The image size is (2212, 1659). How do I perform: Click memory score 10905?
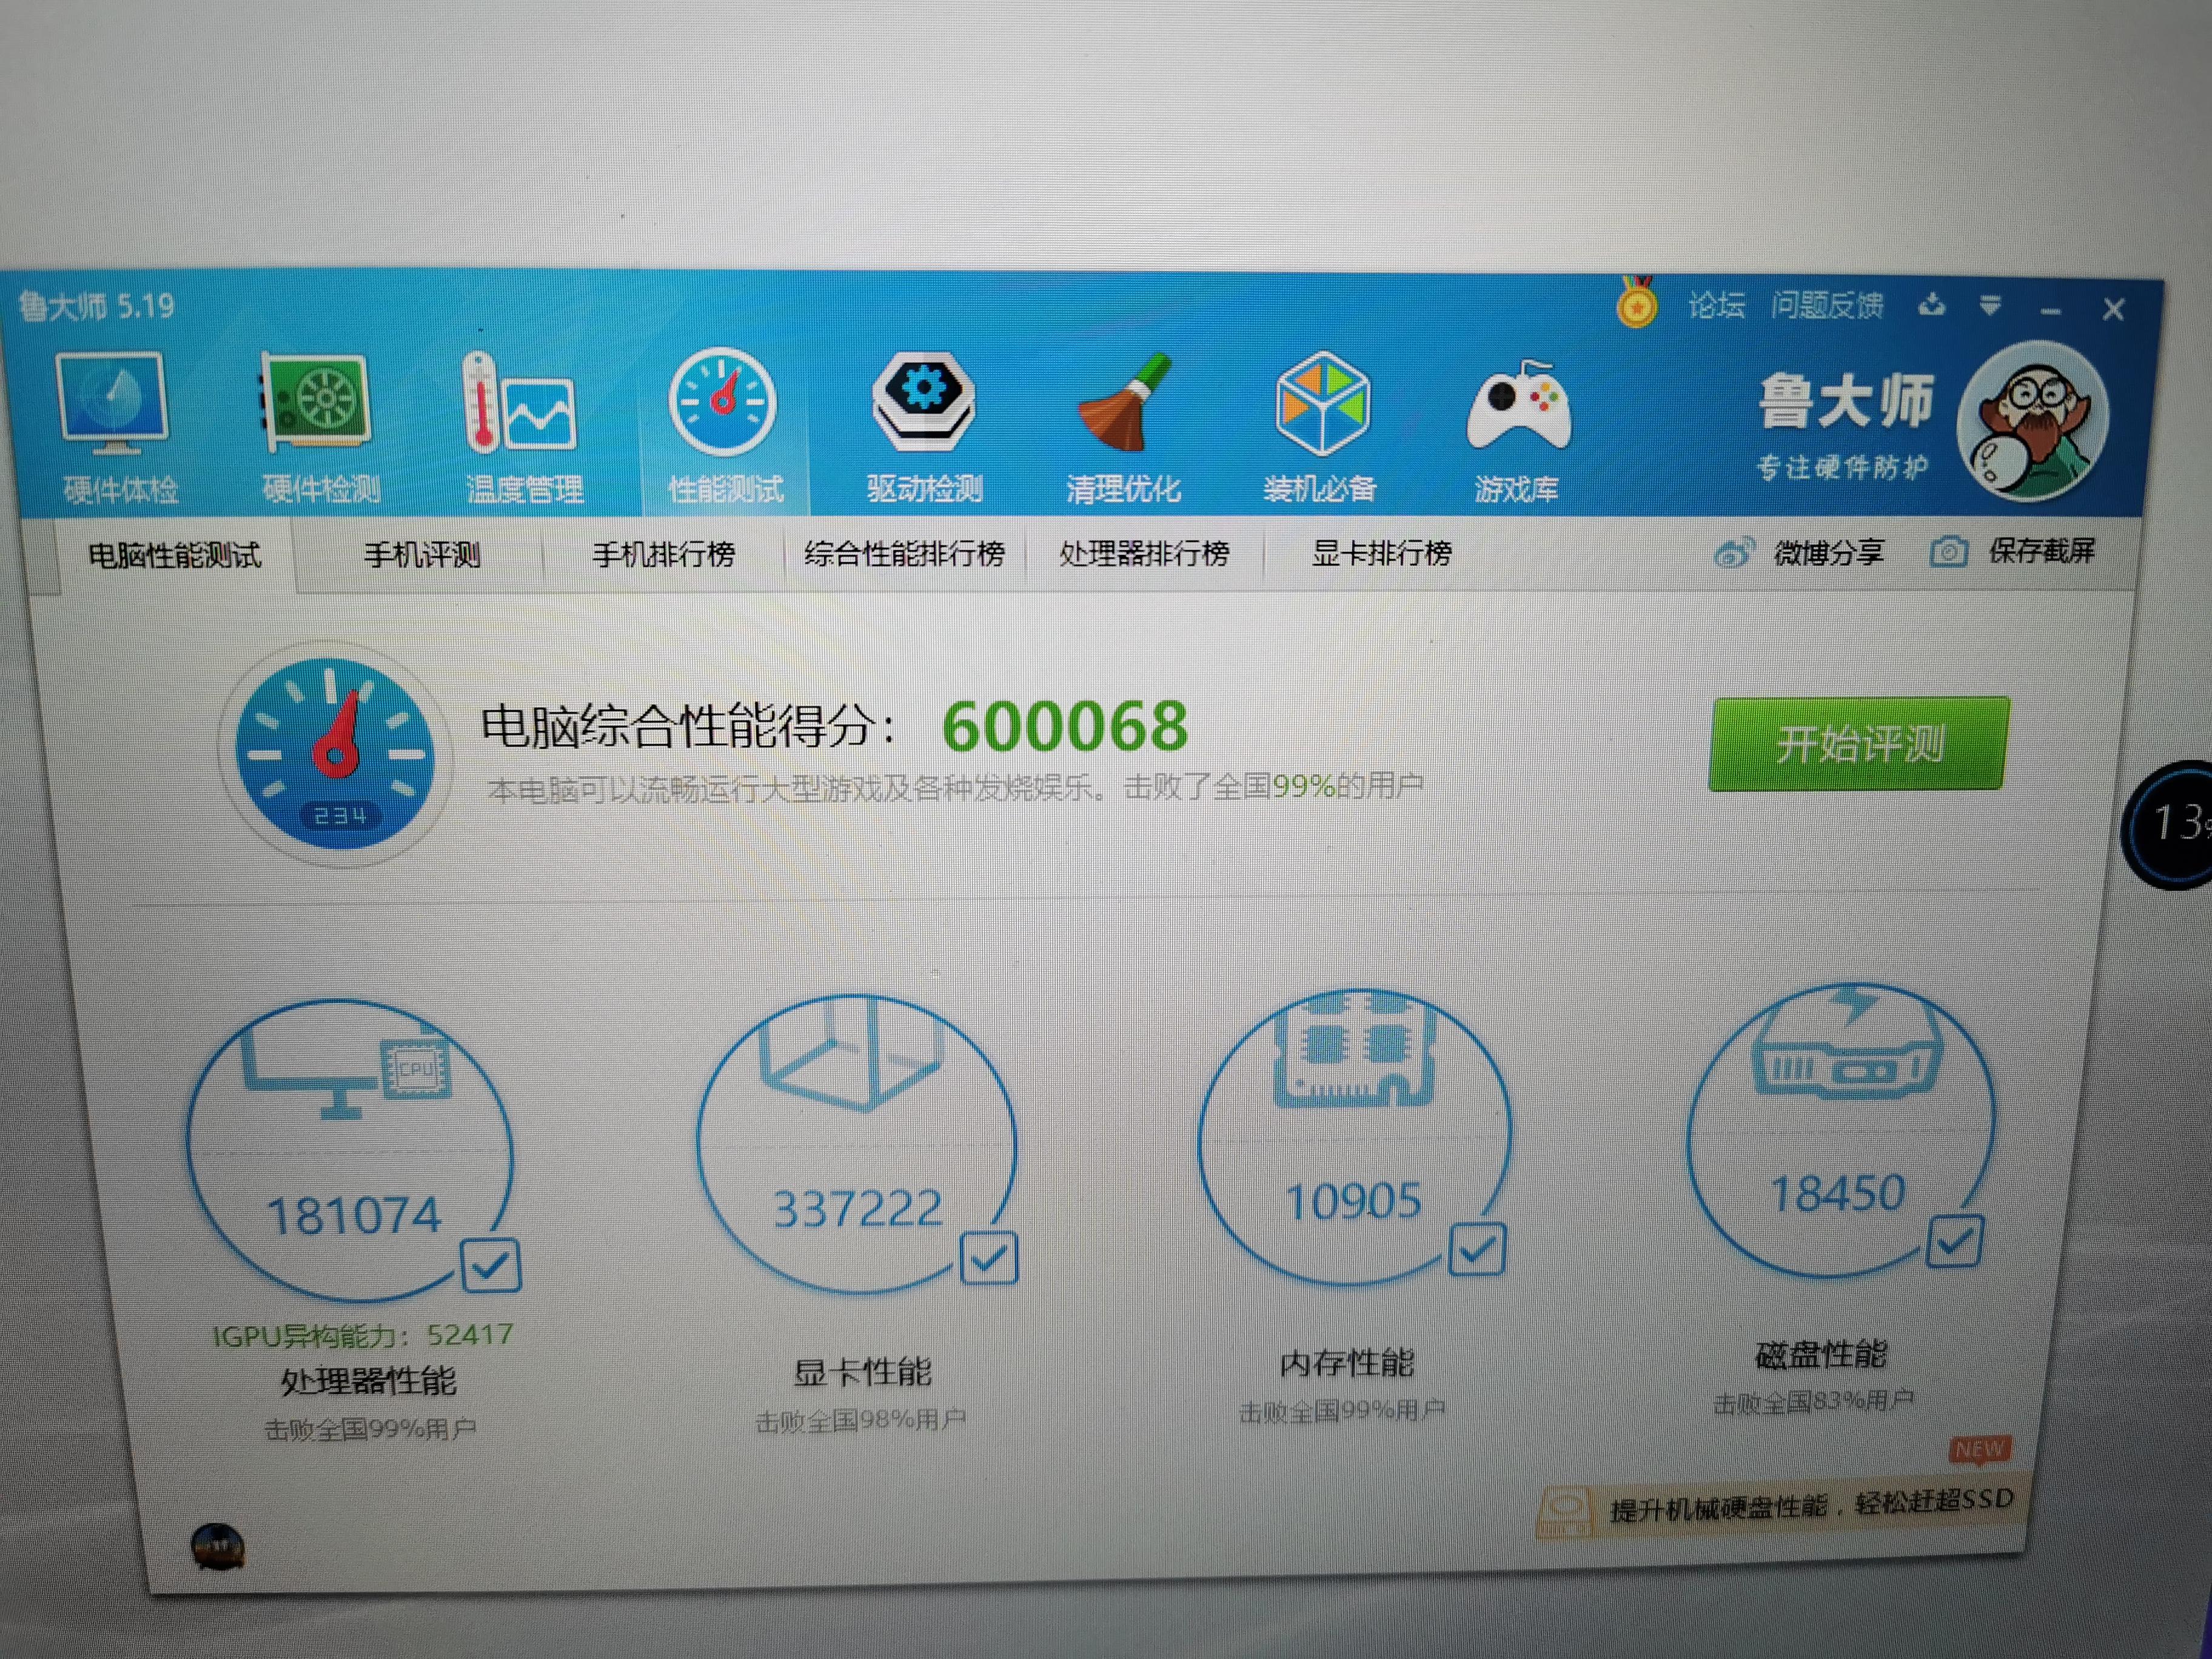(1353, 1201)
